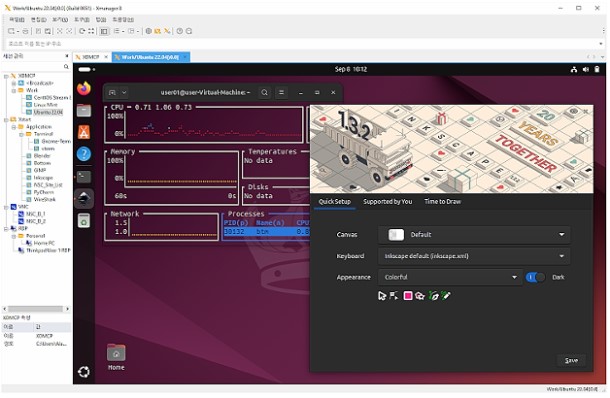The image size is (610, 398).
Task: Toggle the session manager pane toolbar icon
Action: [x=104, y=31]
